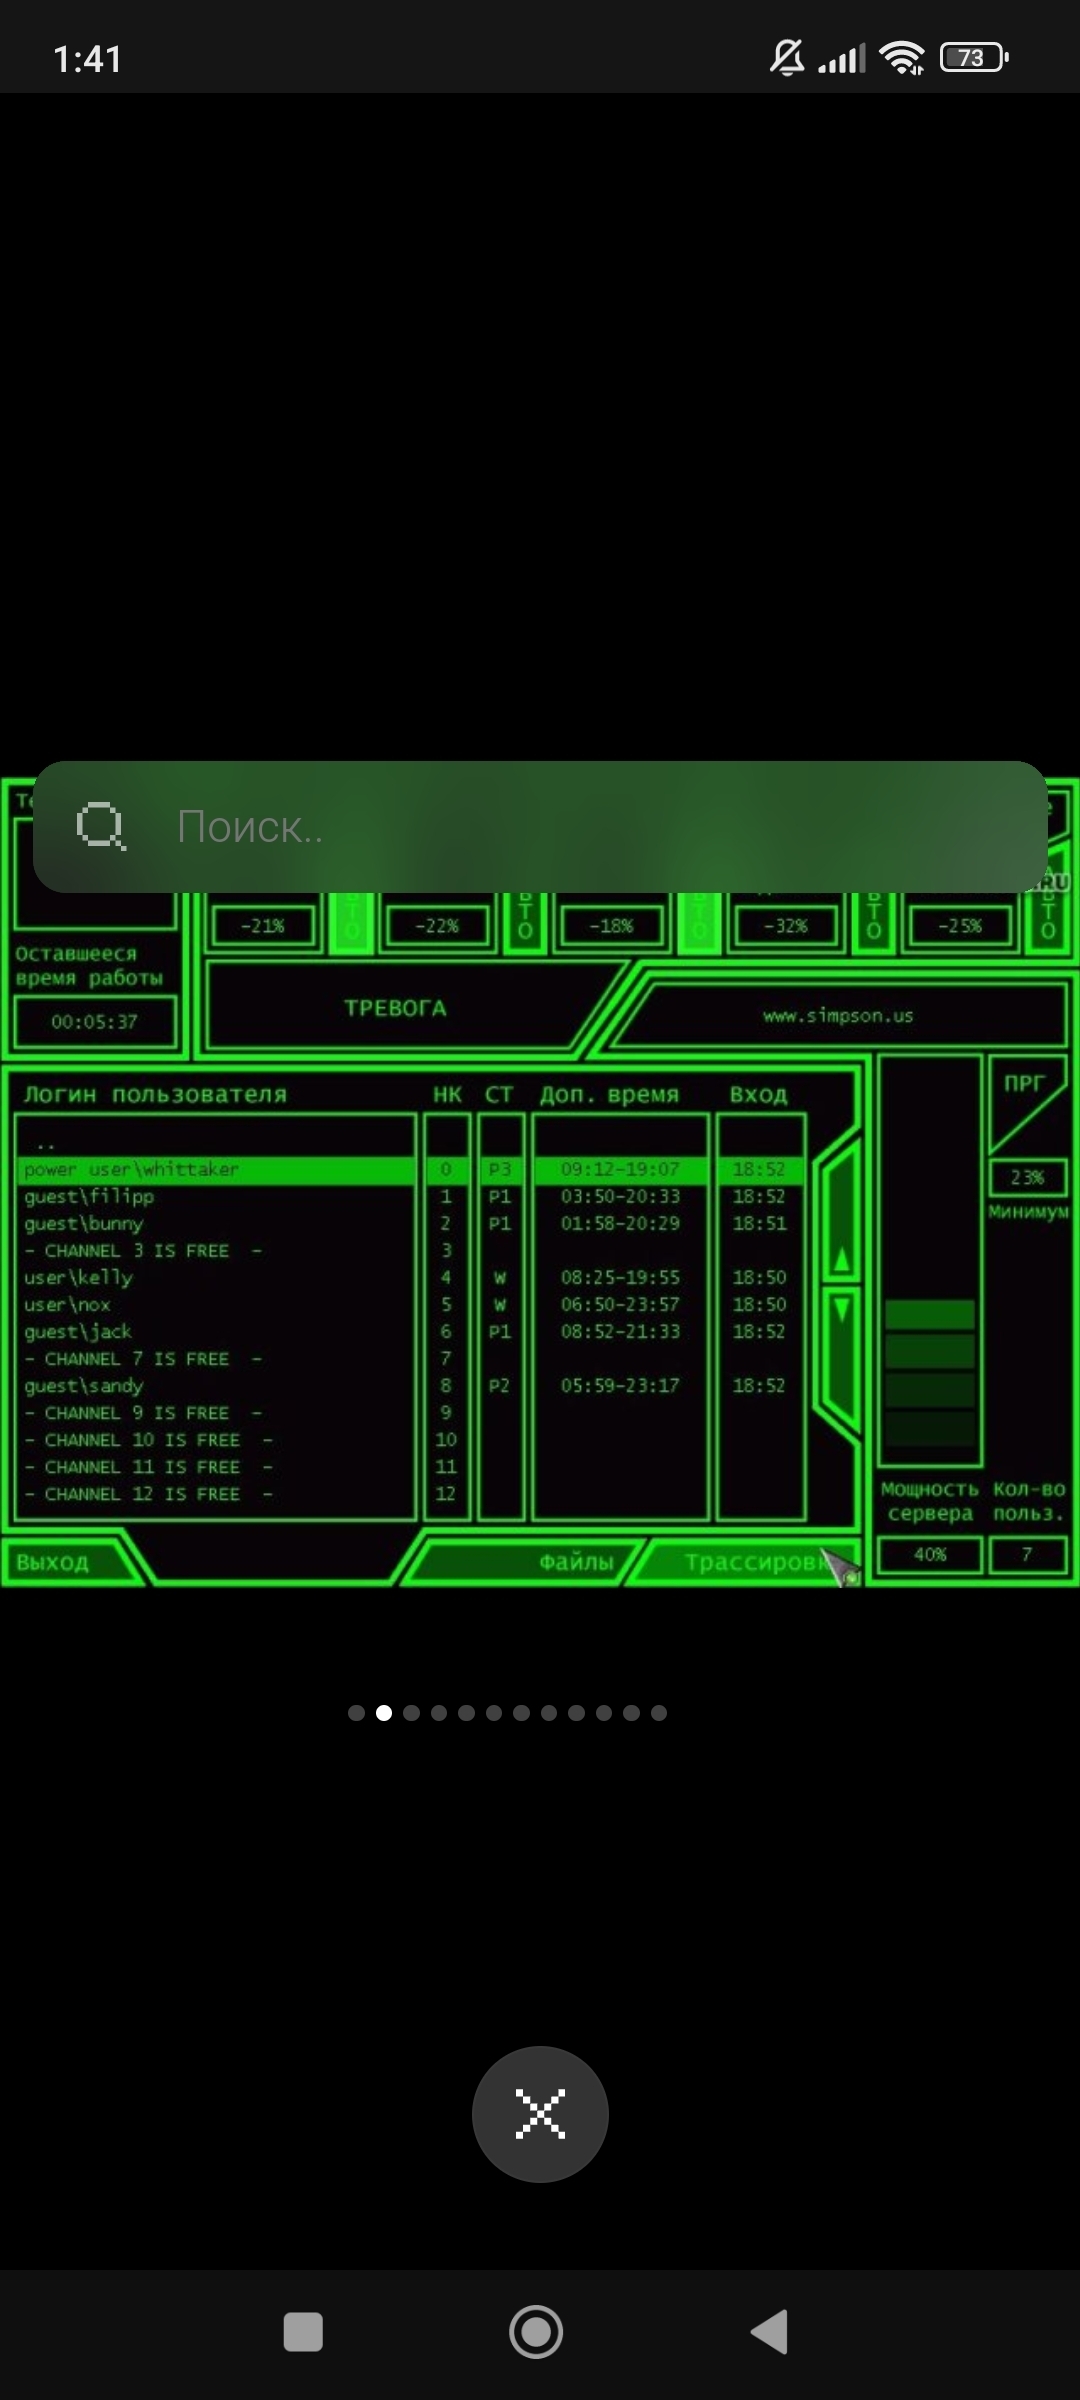Close the image viewer with X button
This screenshot has width=1080, height=2400.
click(x=540, y=2114)
